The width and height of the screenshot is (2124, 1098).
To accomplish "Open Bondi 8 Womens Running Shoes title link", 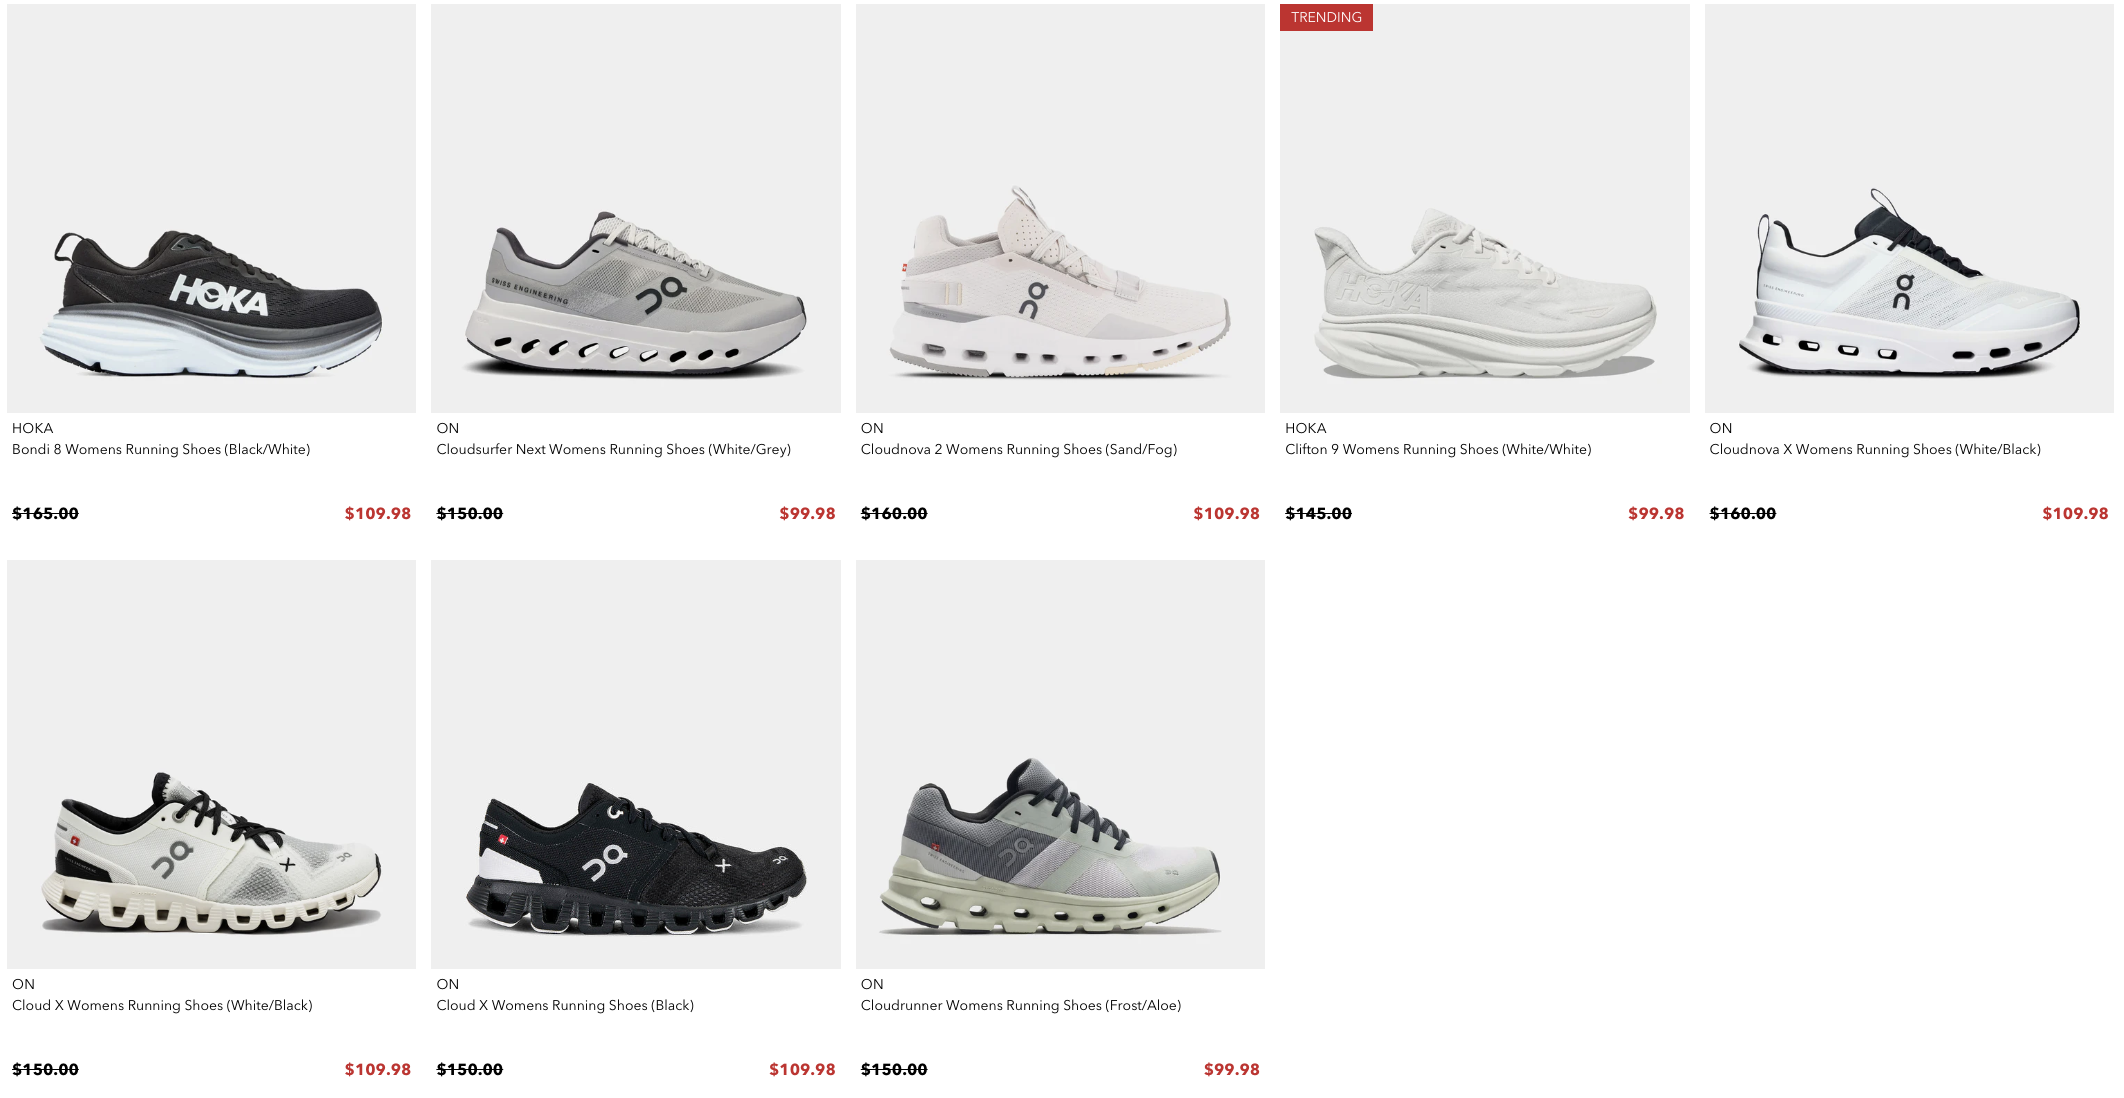I will [x=161, y=450].
